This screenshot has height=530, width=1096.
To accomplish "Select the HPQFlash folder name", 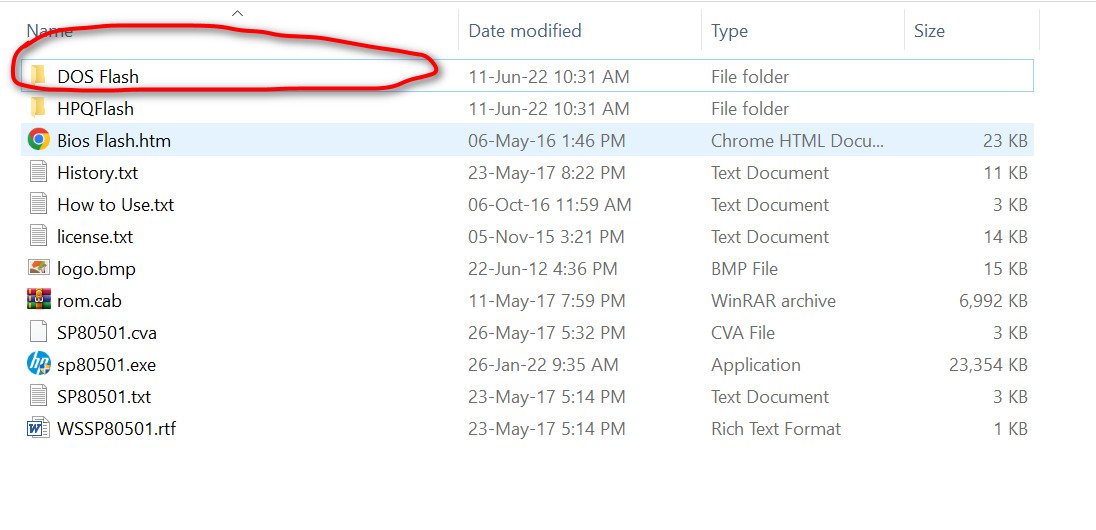I will 95,108.
